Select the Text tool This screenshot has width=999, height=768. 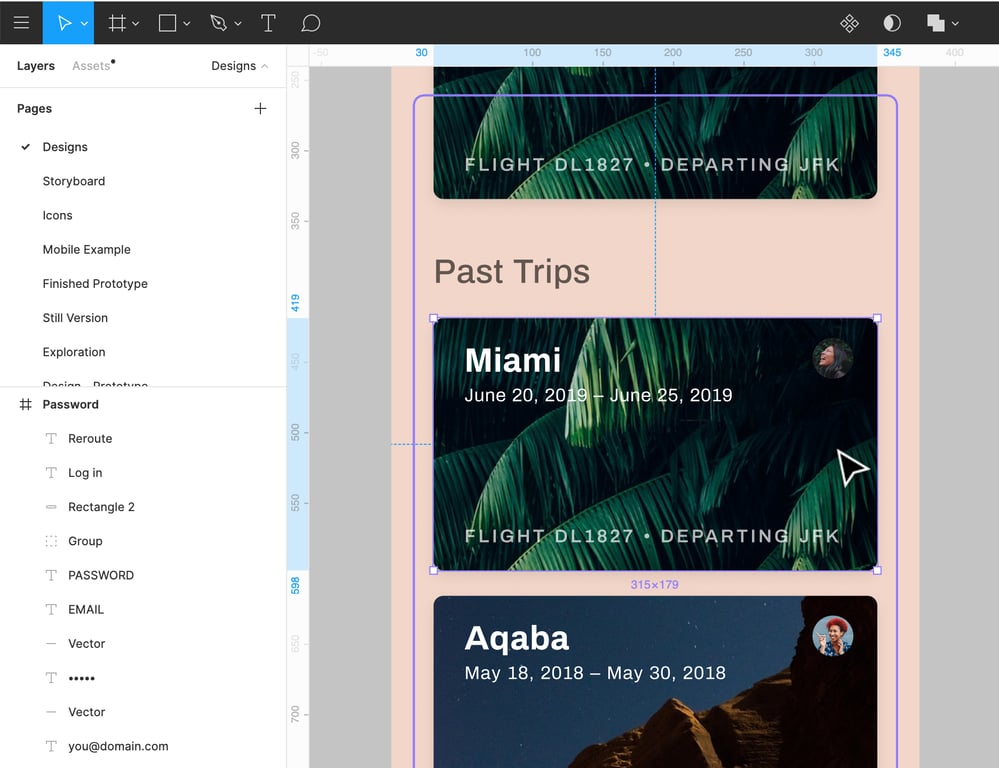point(268,22)
